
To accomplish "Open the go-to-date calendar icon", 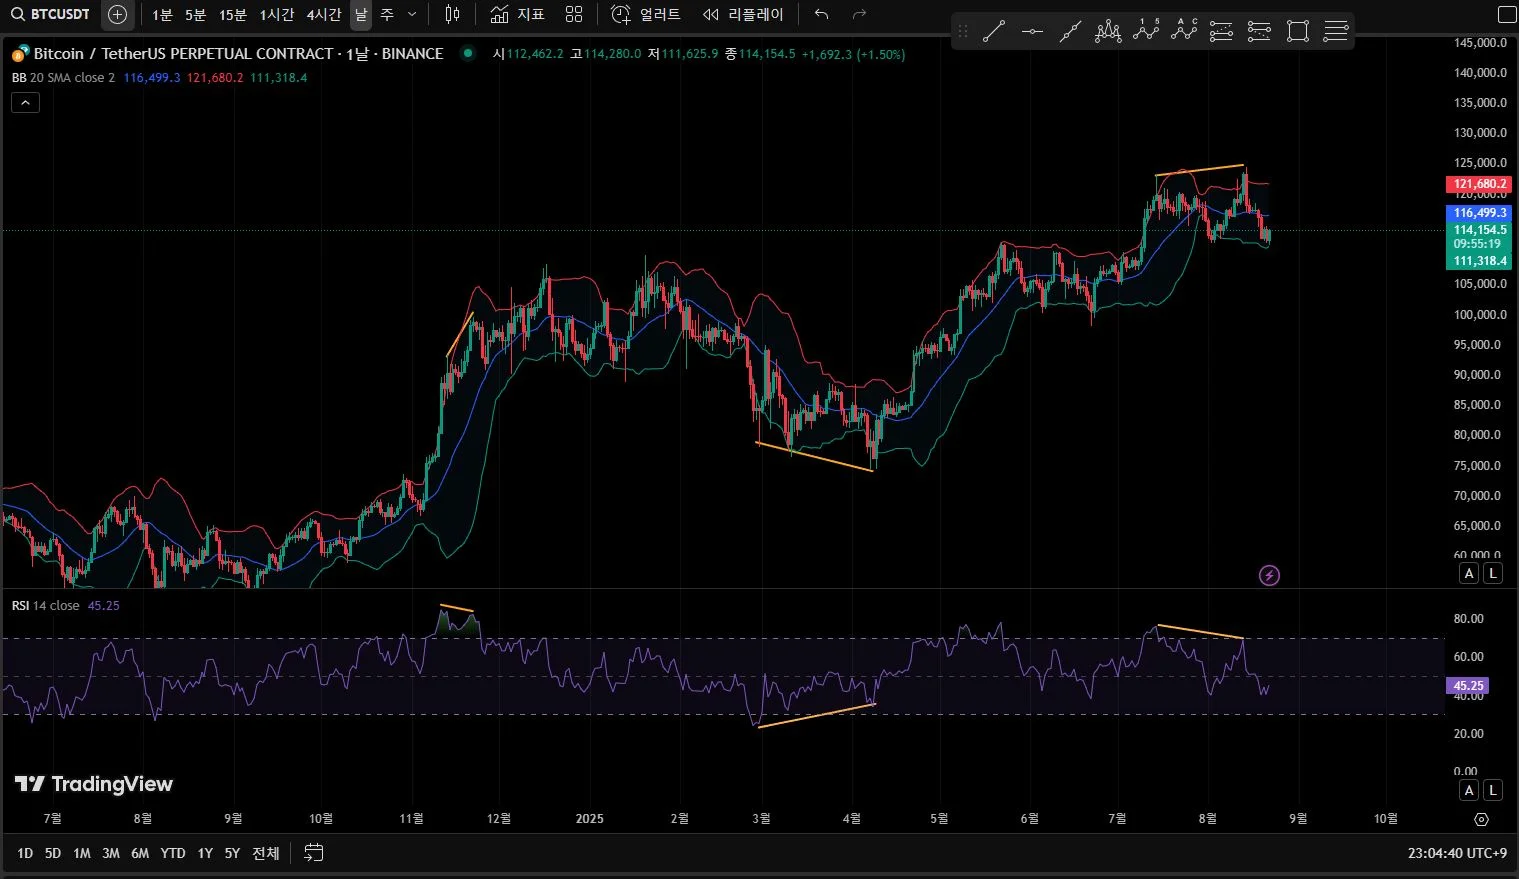I will 313,853.
